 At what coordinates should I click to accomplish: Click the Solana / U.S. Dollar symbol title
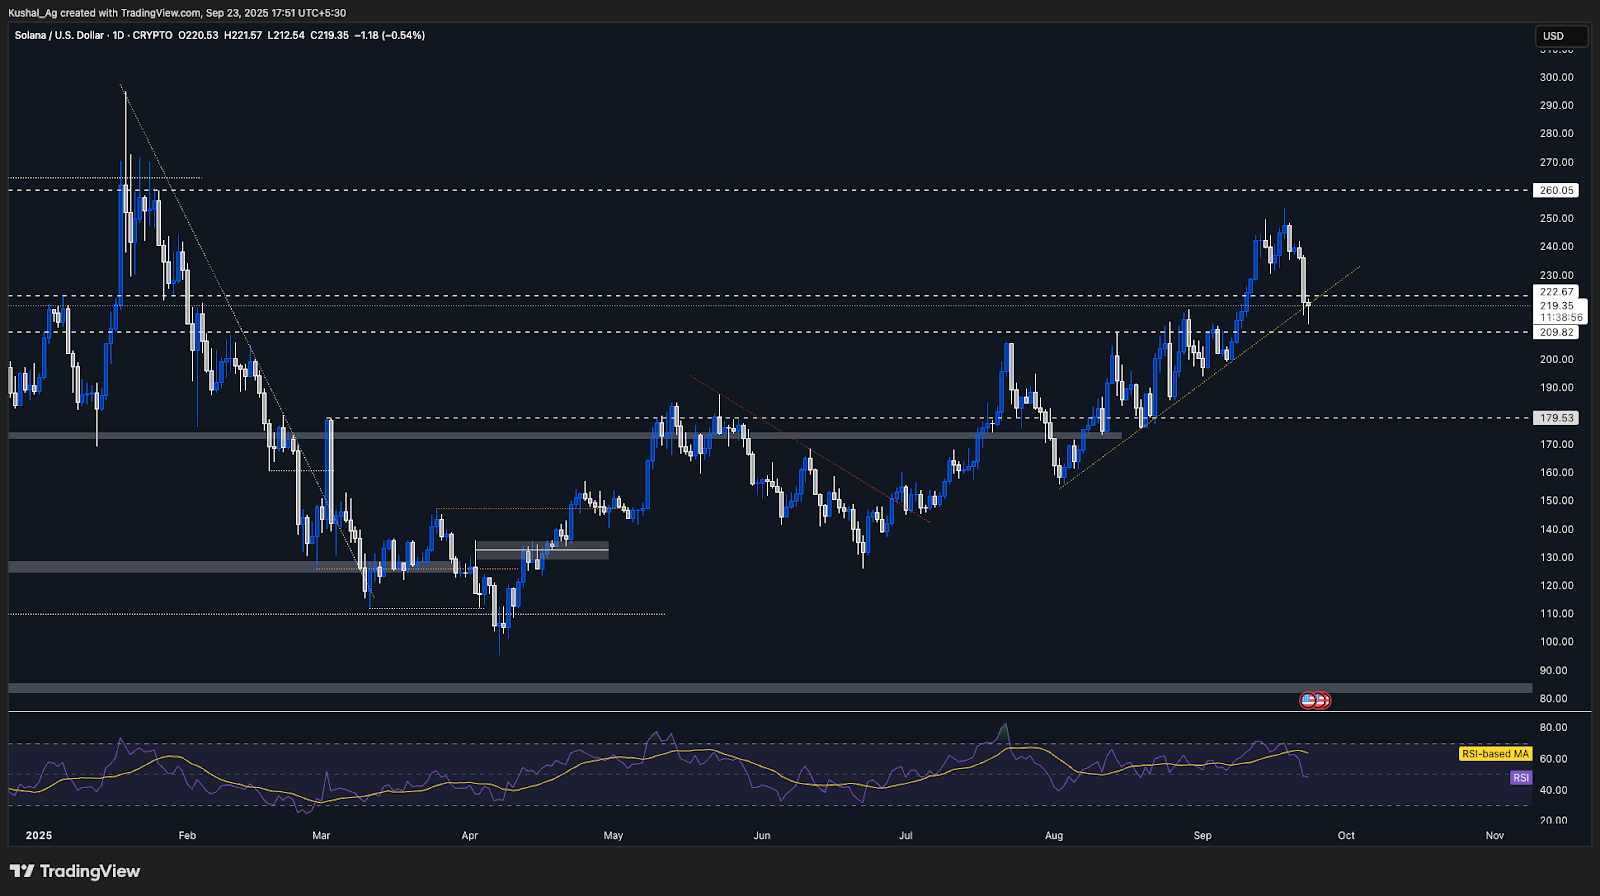click(59, 35)
